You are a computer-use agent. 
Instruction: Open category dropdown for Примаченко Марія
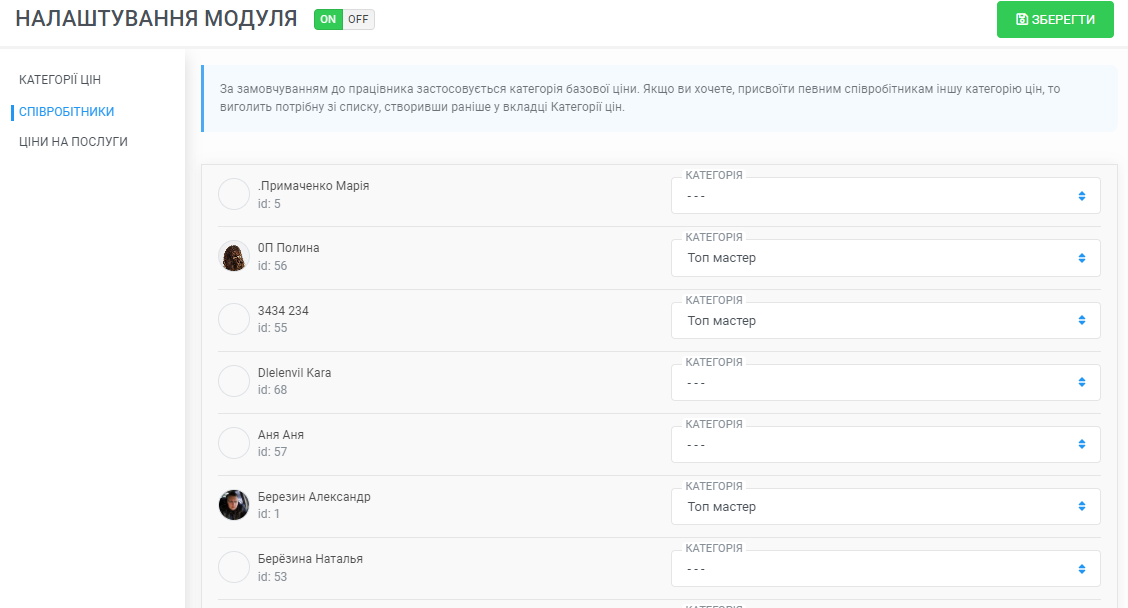[x=886, y=196]
